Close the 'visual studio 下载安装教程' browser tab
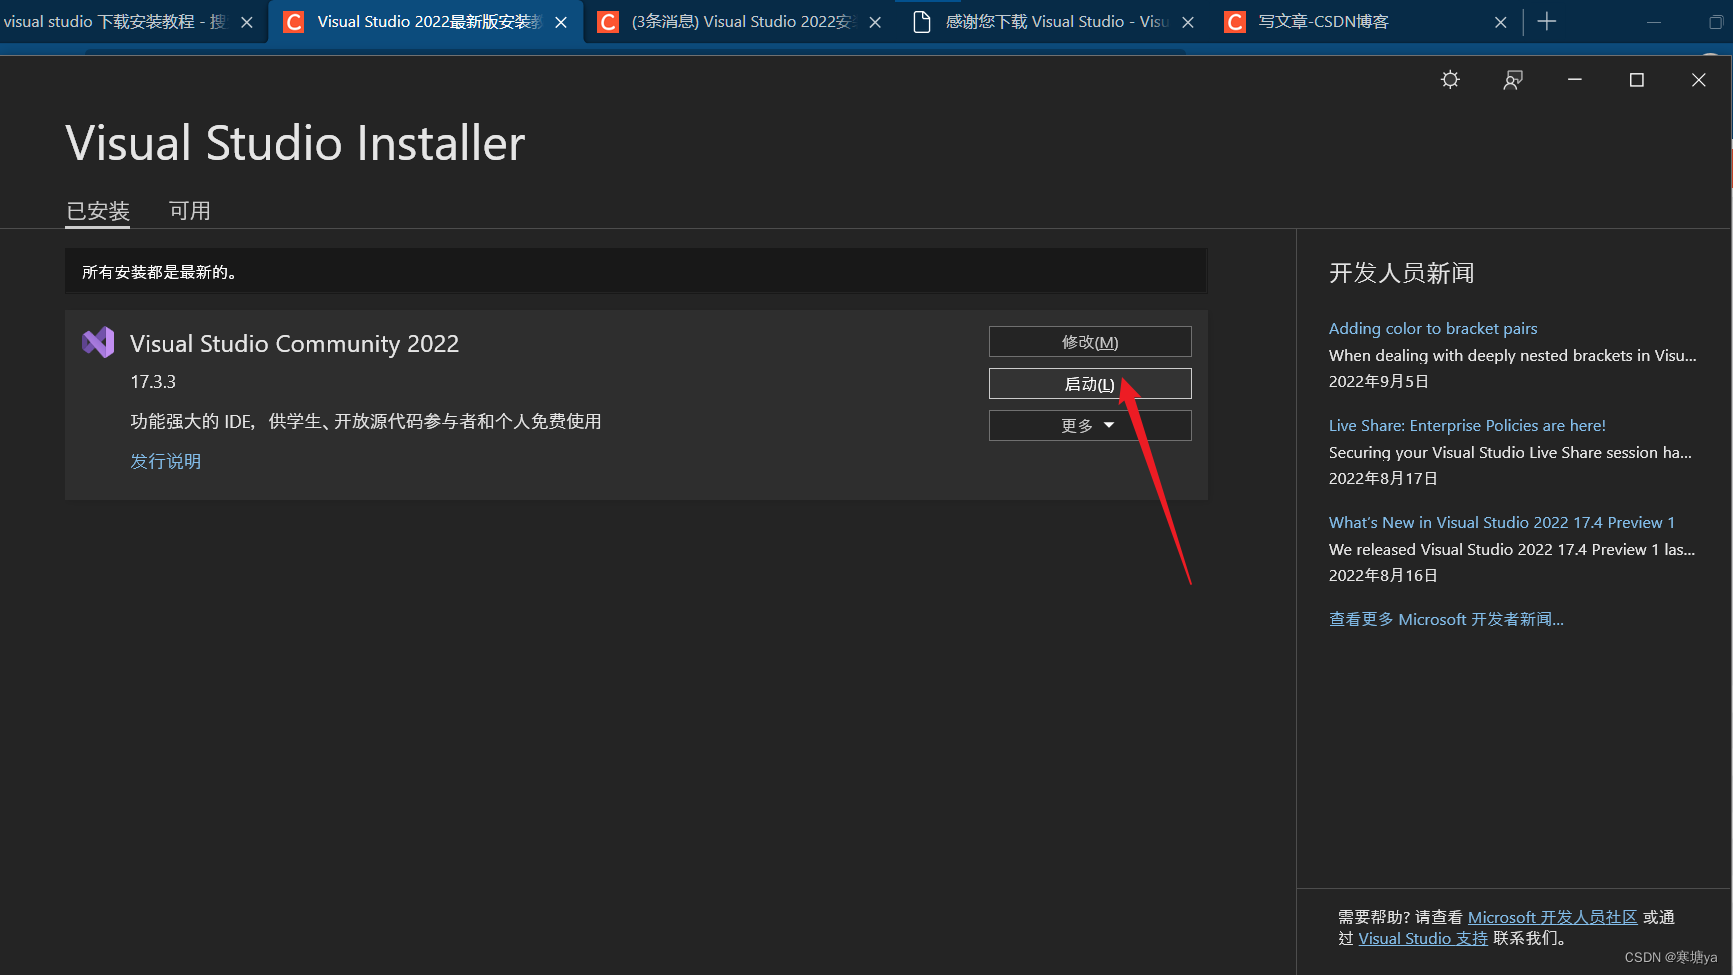This screenshot has height=975, width=1733. 247,22
